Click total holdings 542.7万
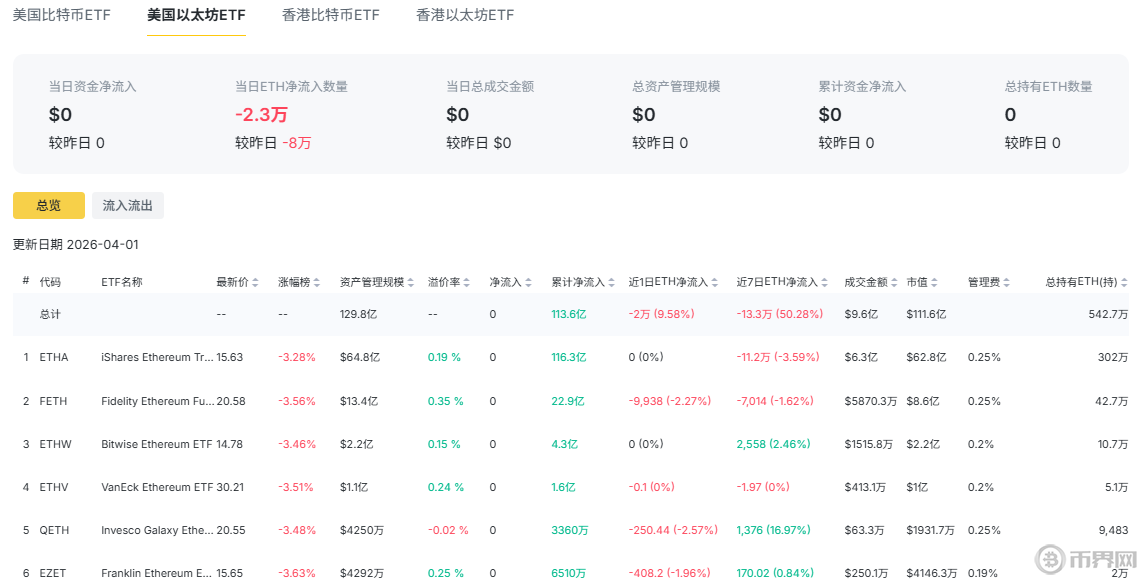Screen dimensions: 1148x587 [1108, 315]
